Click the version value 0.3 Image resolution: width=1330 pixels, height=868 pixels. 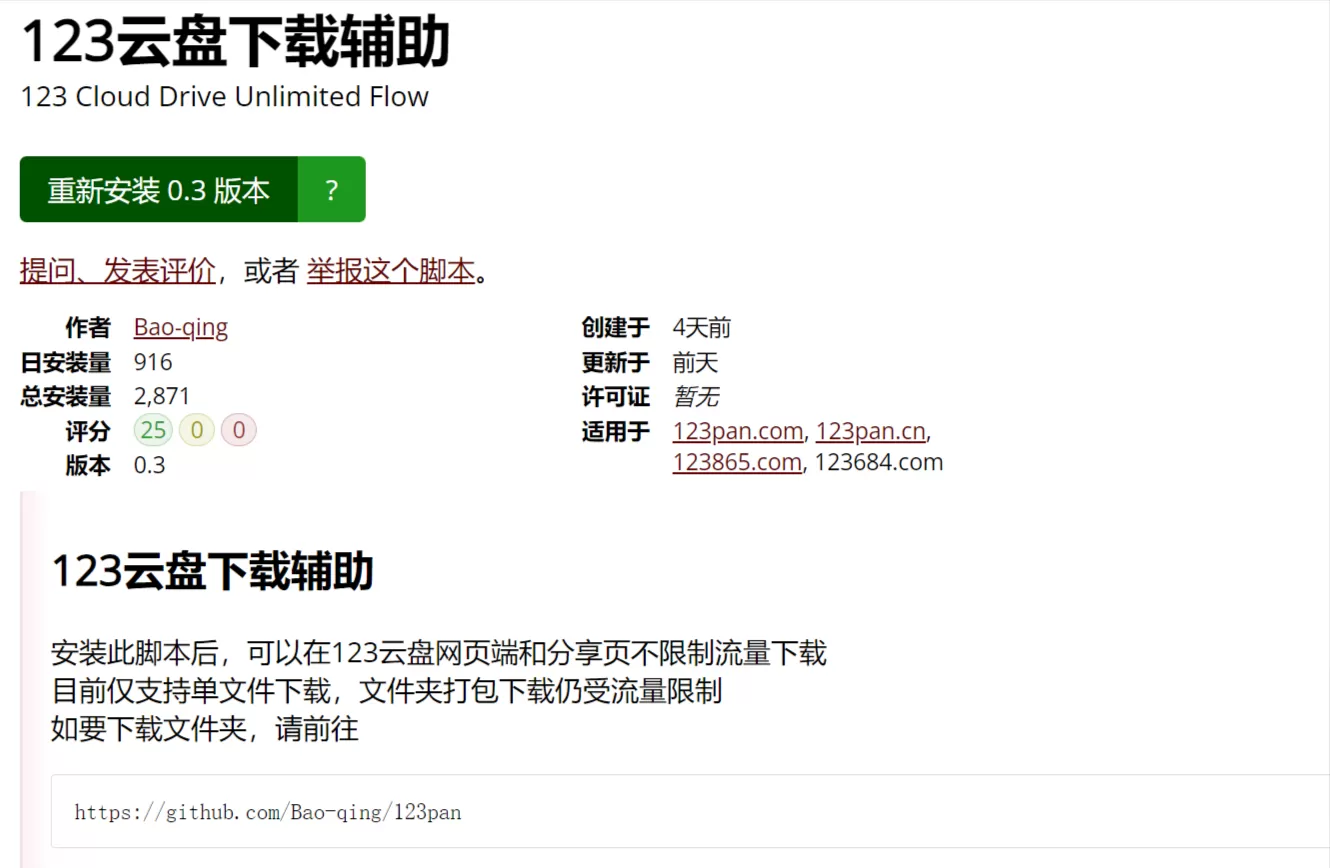point(150,465)
